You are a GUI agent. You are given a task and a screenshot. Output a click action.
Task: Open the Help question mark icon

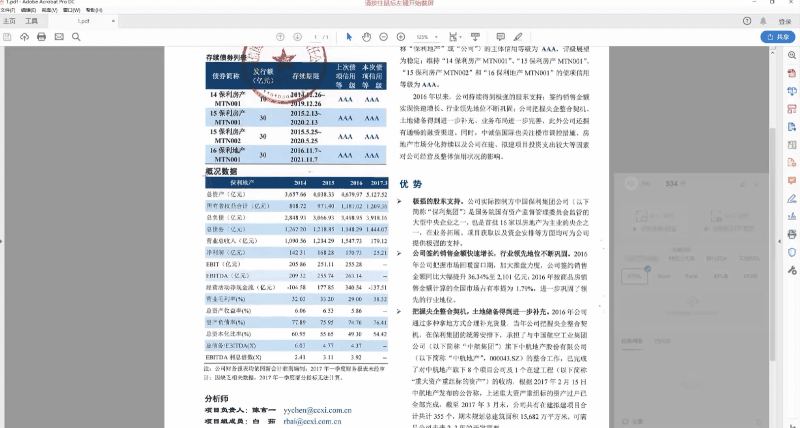[x=747, y=19]
